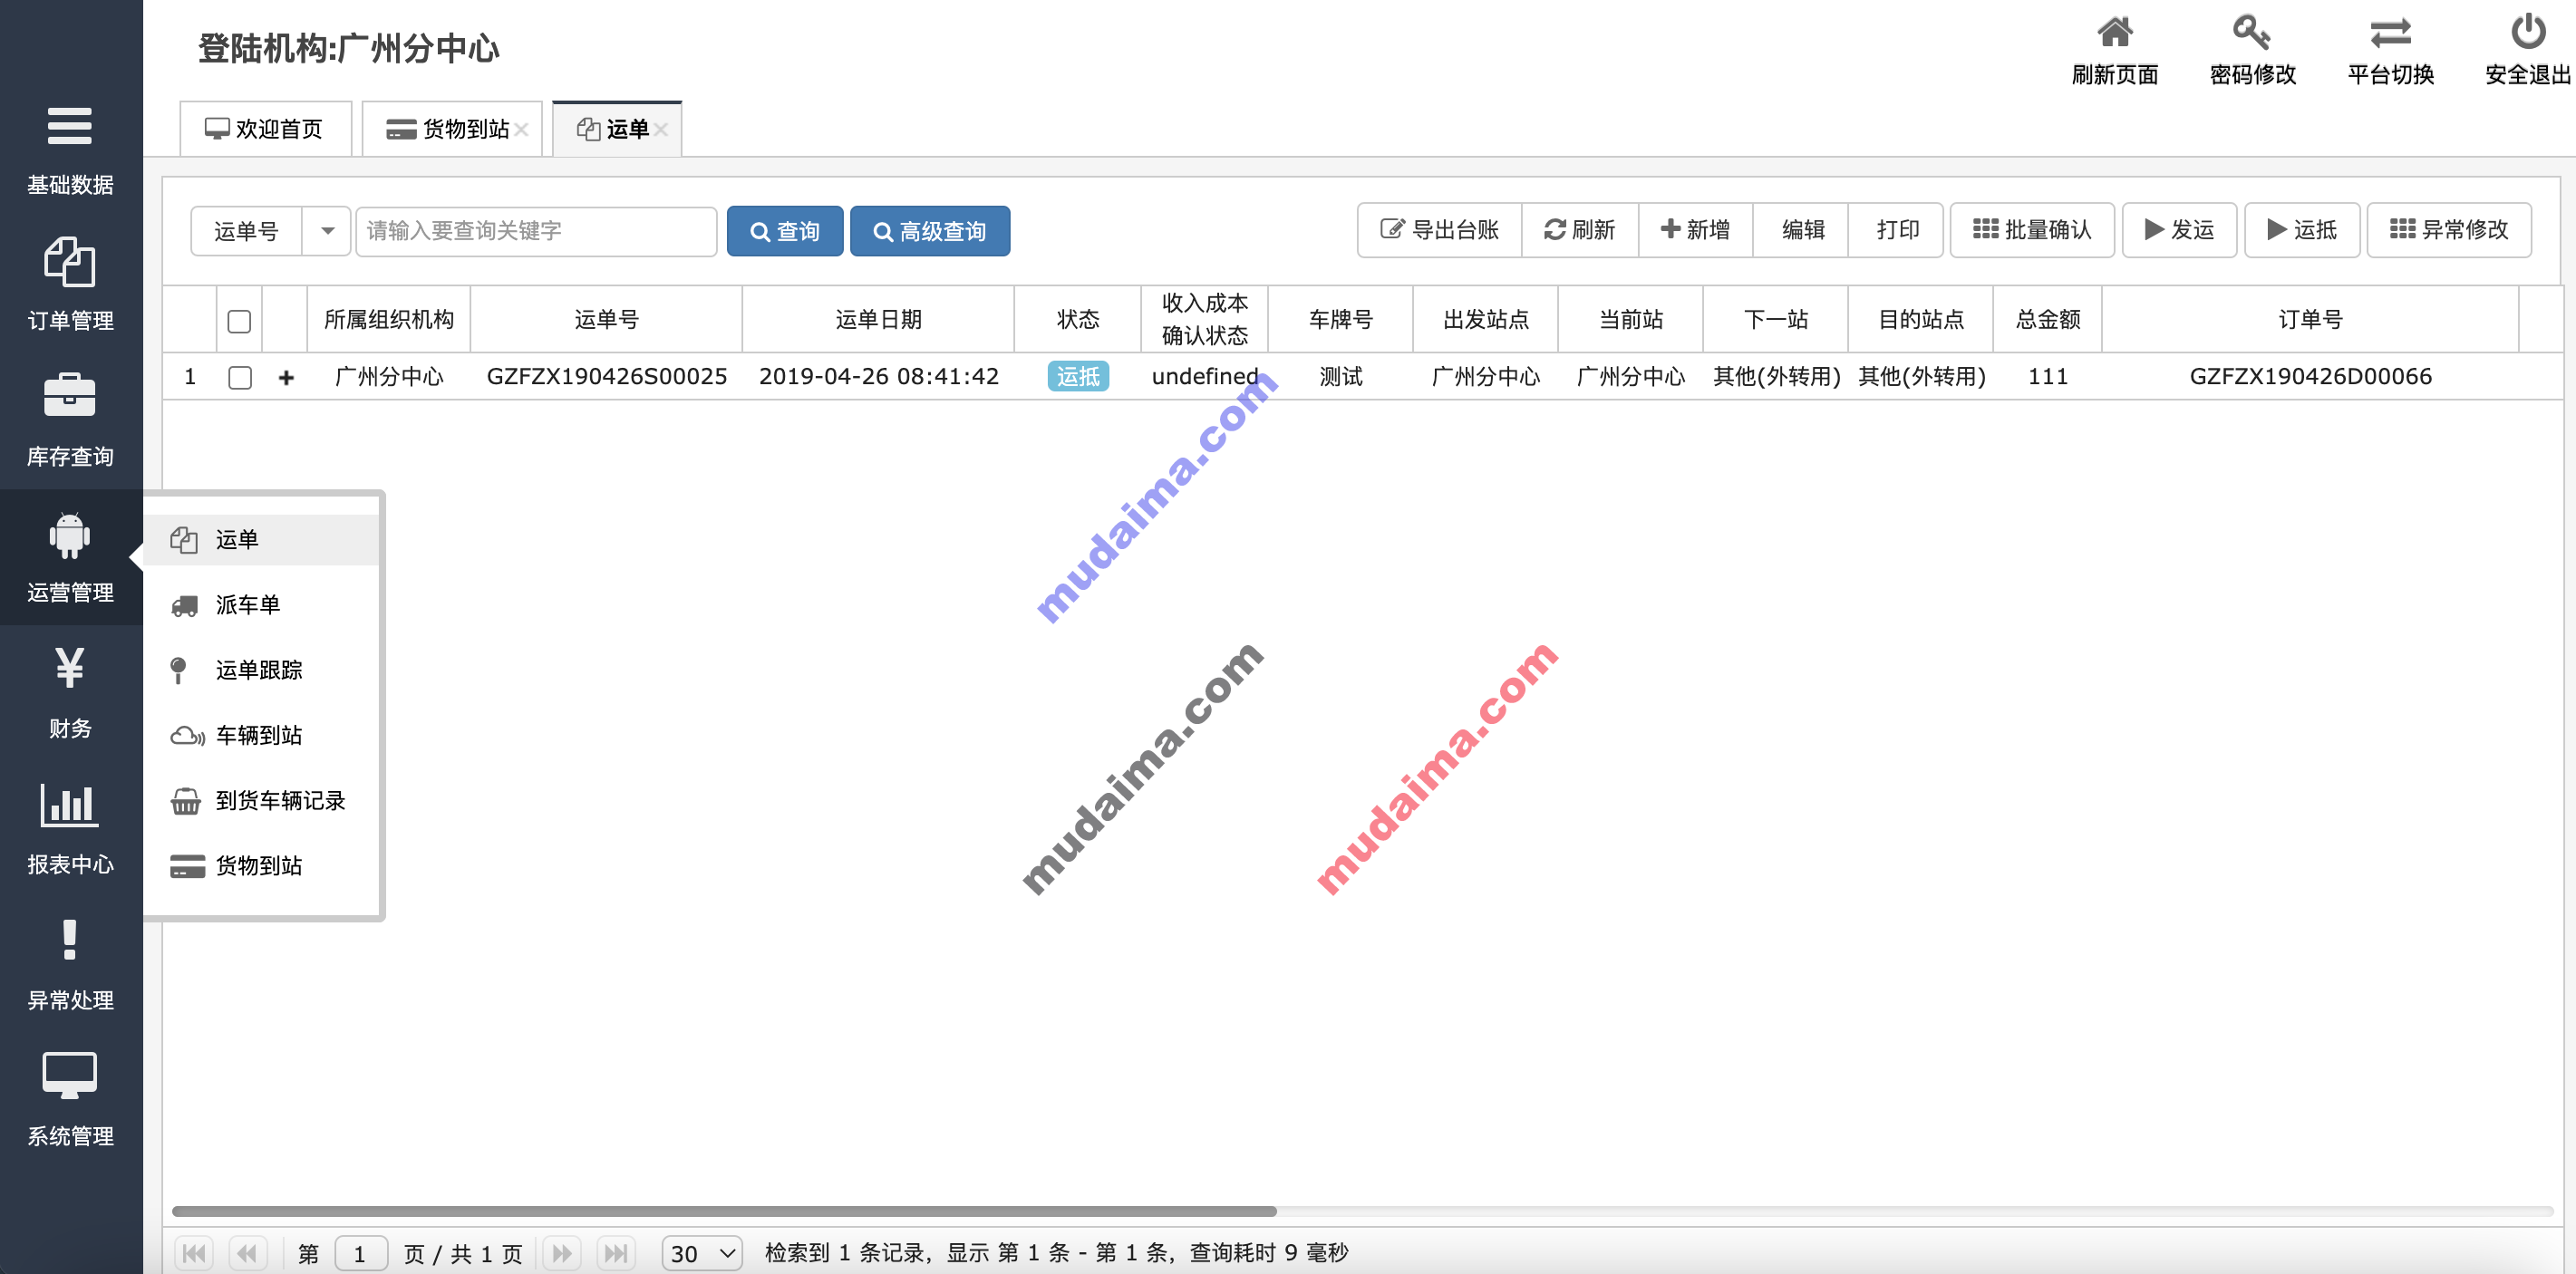This screenshot has height=1274, width=2576.
Task: Click the 高级查询 button
Action: (930, 231)
